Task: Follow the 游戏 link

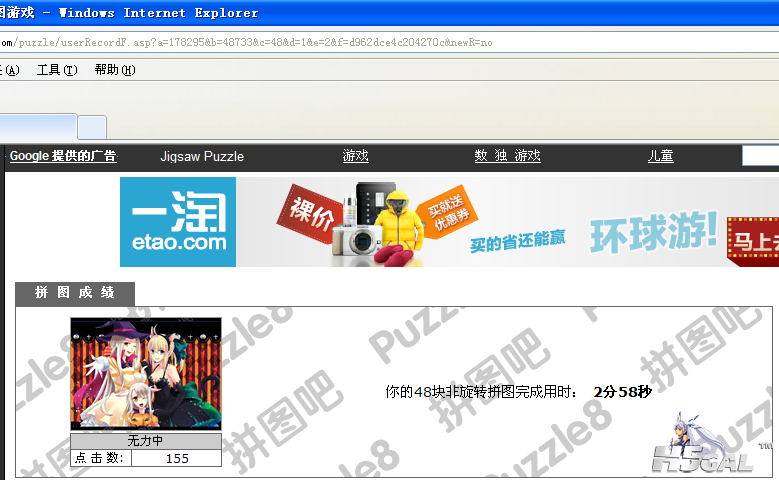Action: [355, 156]
